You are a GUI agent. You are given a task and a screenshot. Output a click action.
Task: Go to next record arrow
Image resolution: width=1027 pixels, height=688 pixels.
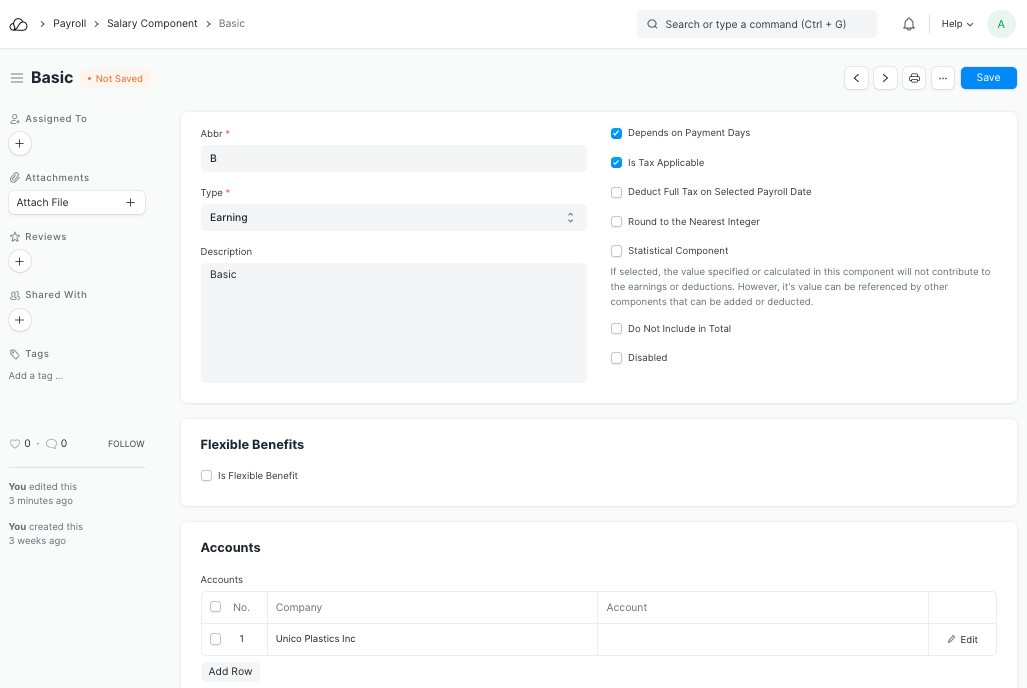tap(885, 78)
